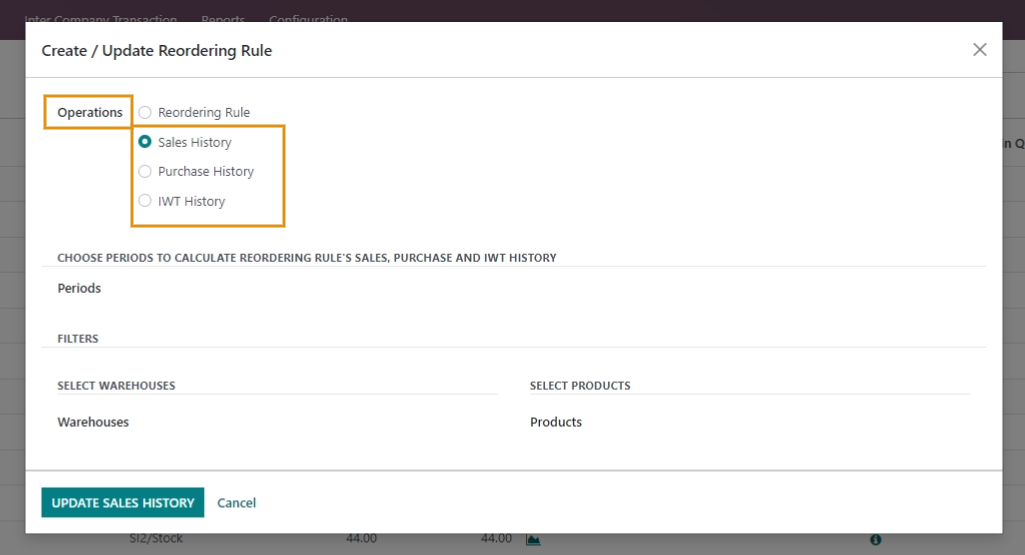
Task: Click the Operations label
Action: (90, 112)
